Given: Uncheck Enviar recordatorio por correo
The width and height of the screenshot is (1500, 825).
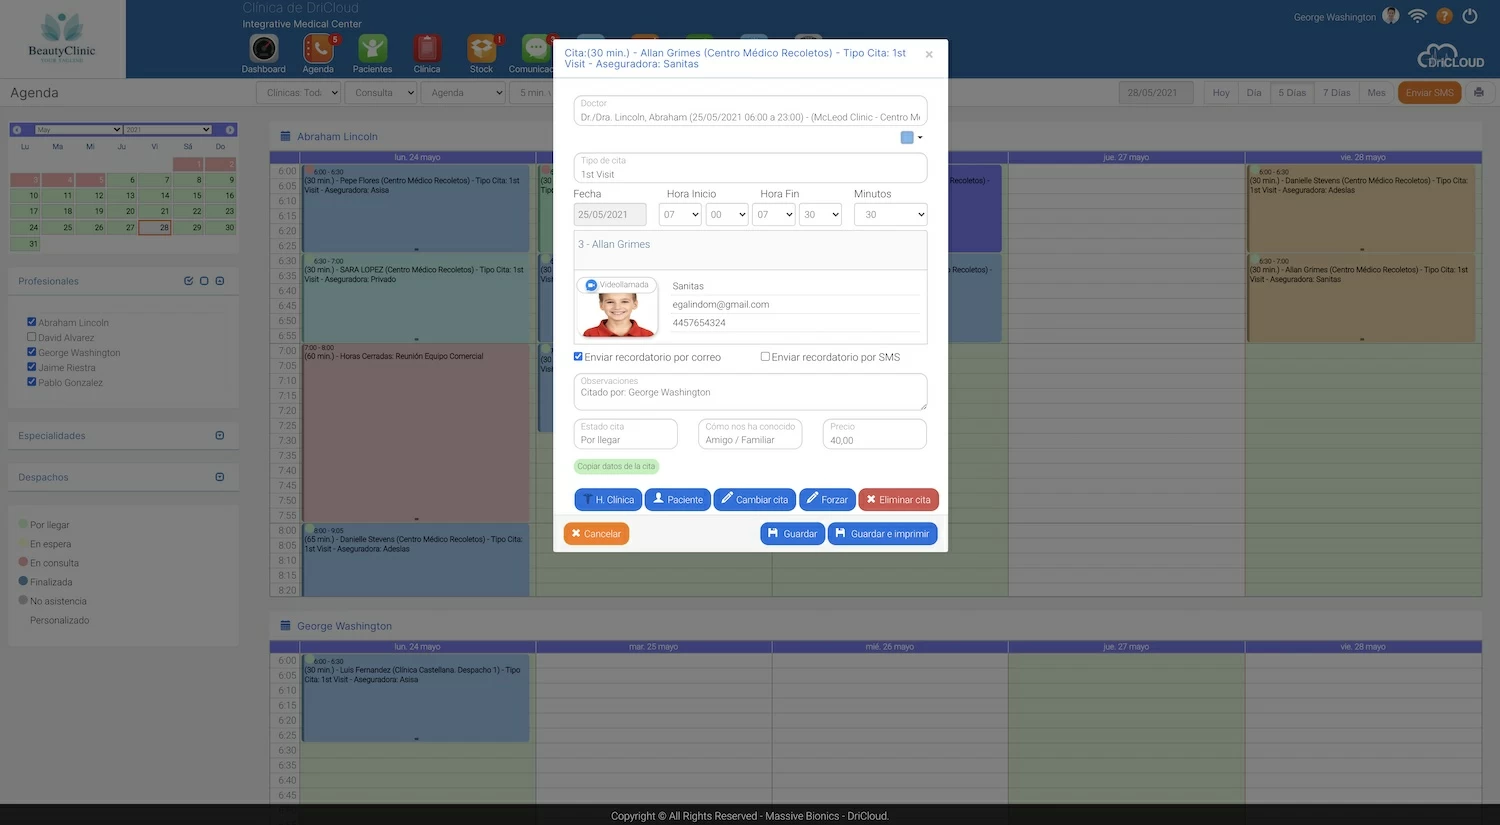Looking at the screenshot, I should click(578, 357).
